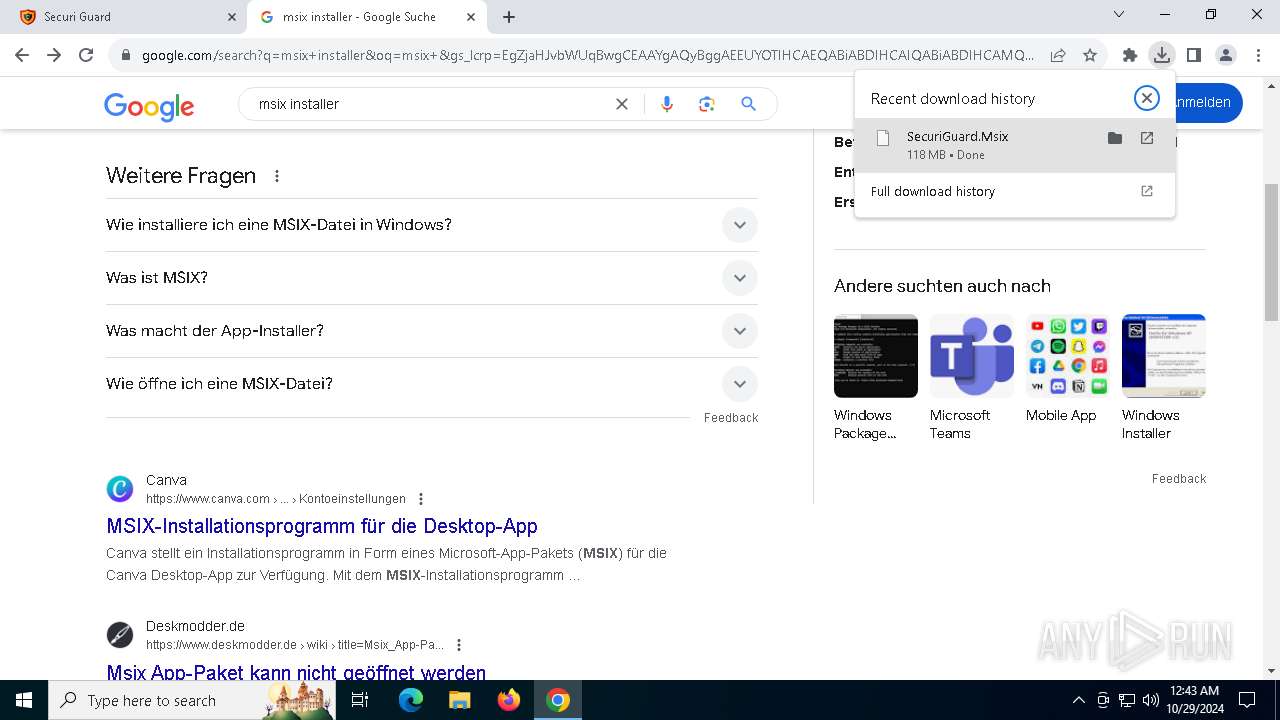This screenshot has width=1280, height=720.
Task: Expand 'Was macht der App-Installer?' question
Action: [432, 331]
